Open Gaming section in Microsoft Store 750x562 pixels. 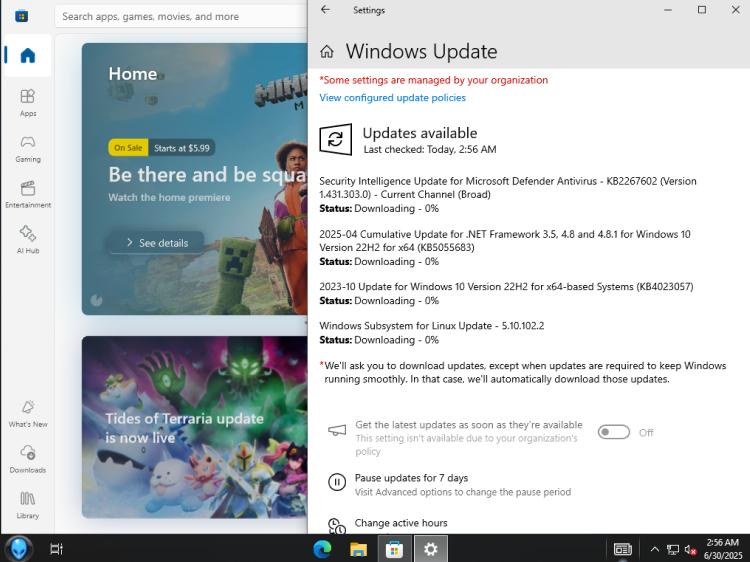click(x=28, y=148)
